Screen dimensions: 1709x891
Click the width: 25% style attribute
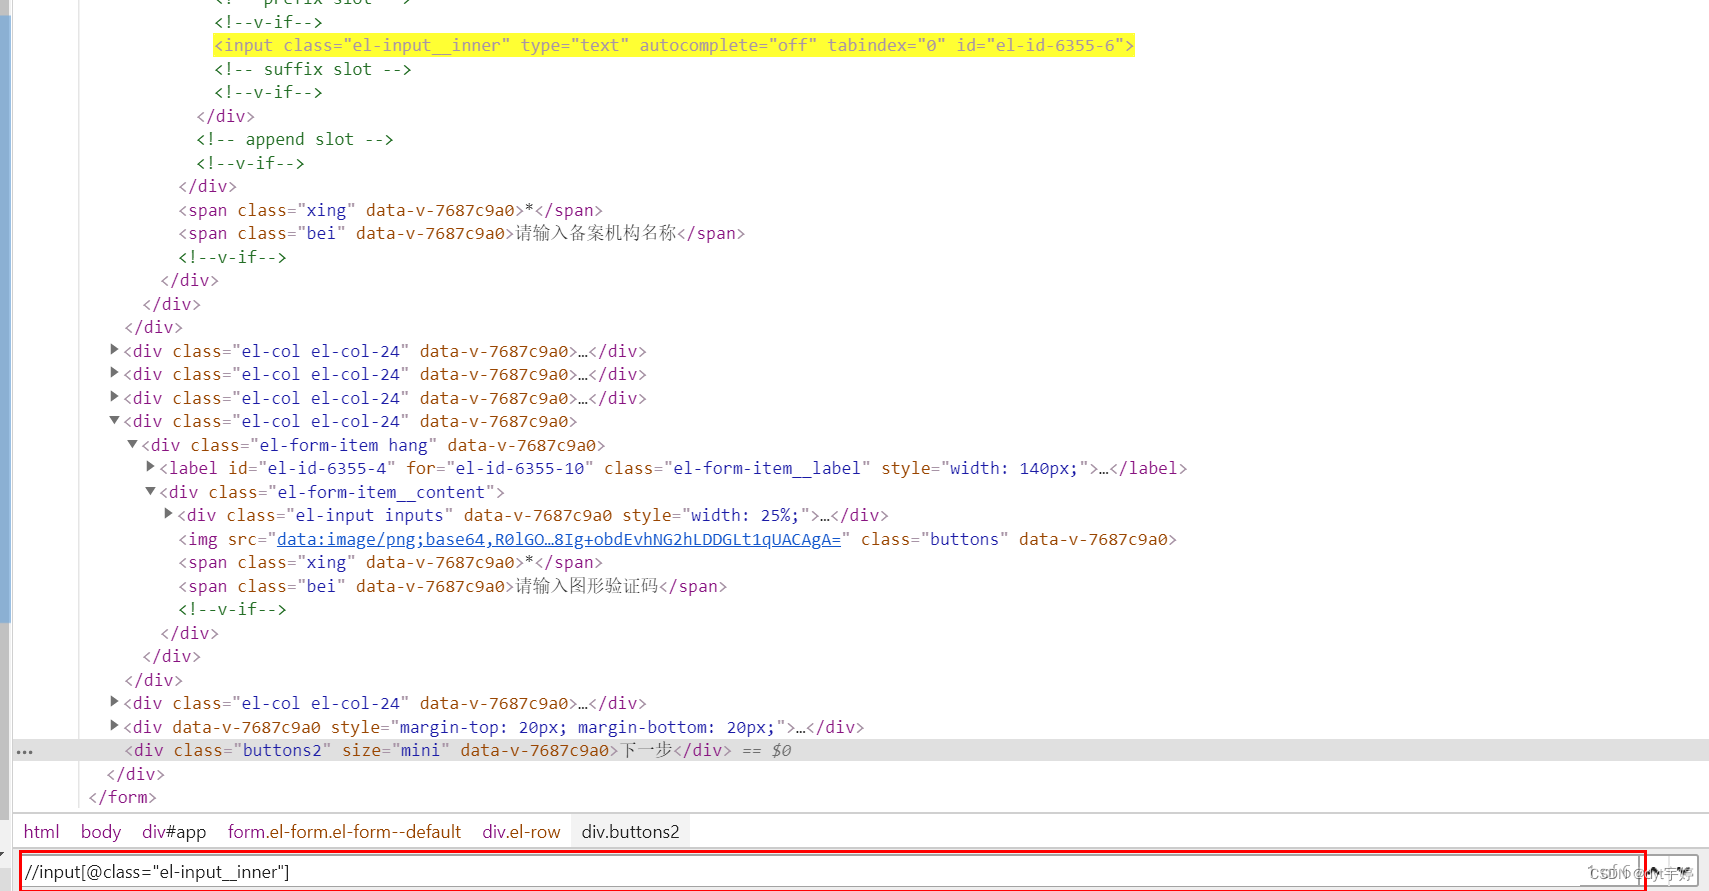click(716, 515)
